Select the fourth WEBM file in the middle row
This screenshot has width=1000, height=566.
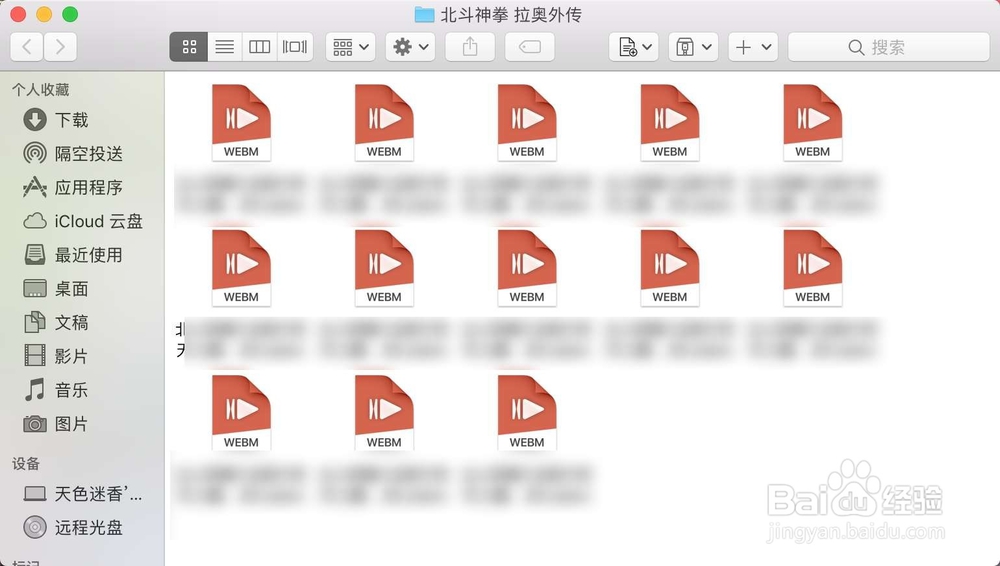click(x=670, y=268)
